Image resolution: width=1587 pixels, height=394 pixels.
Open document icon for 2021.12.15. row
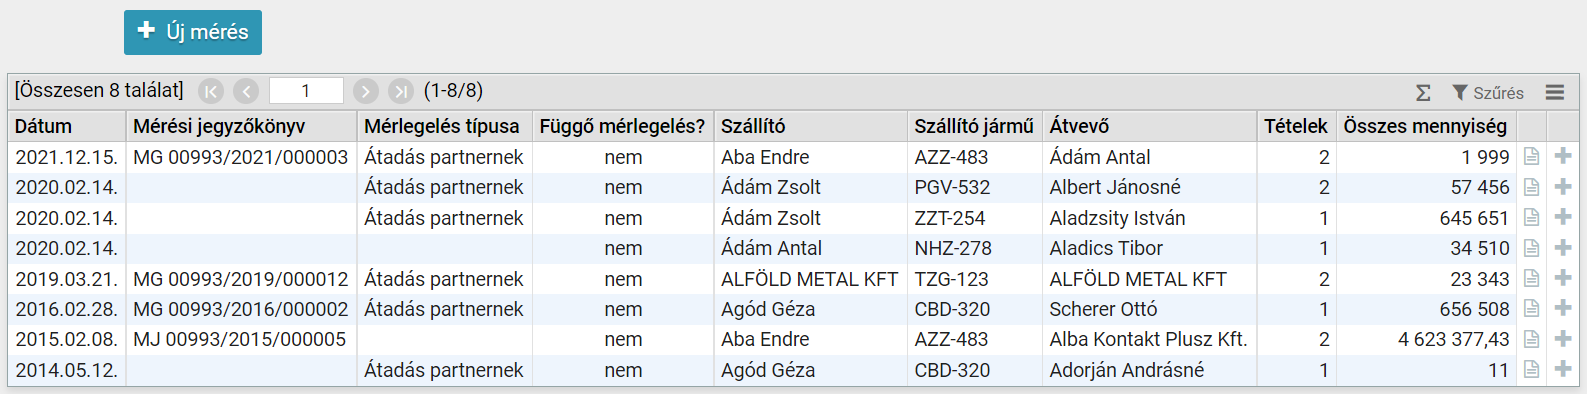click(1531, 157)
